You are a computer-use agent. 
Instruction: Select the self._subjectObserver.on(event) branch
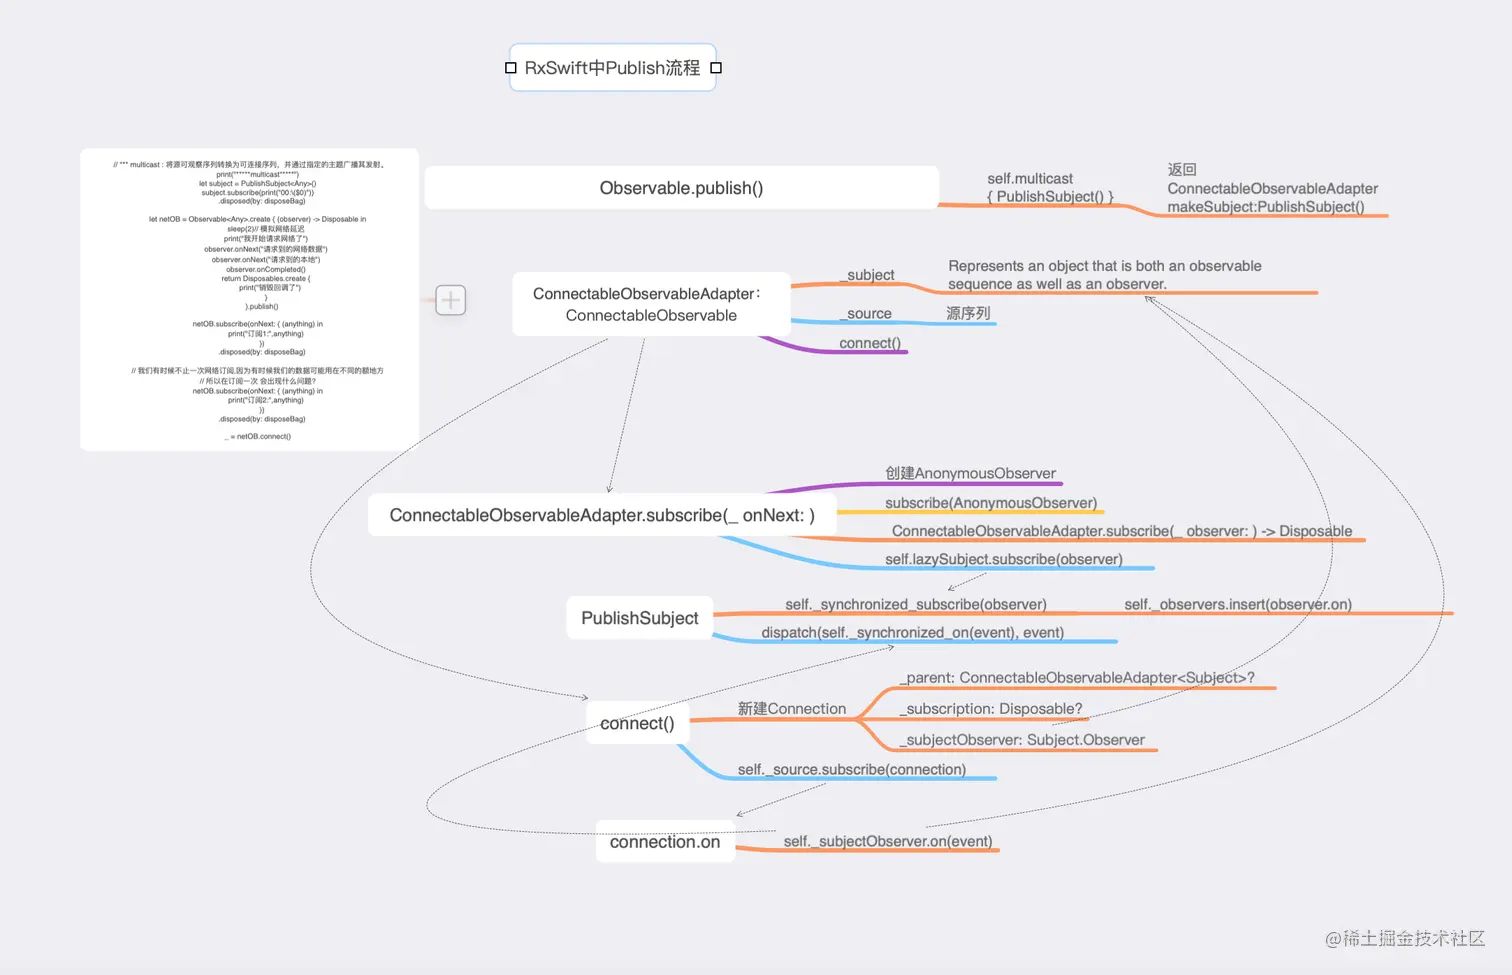pyautogui.click(x=888, y=841)
